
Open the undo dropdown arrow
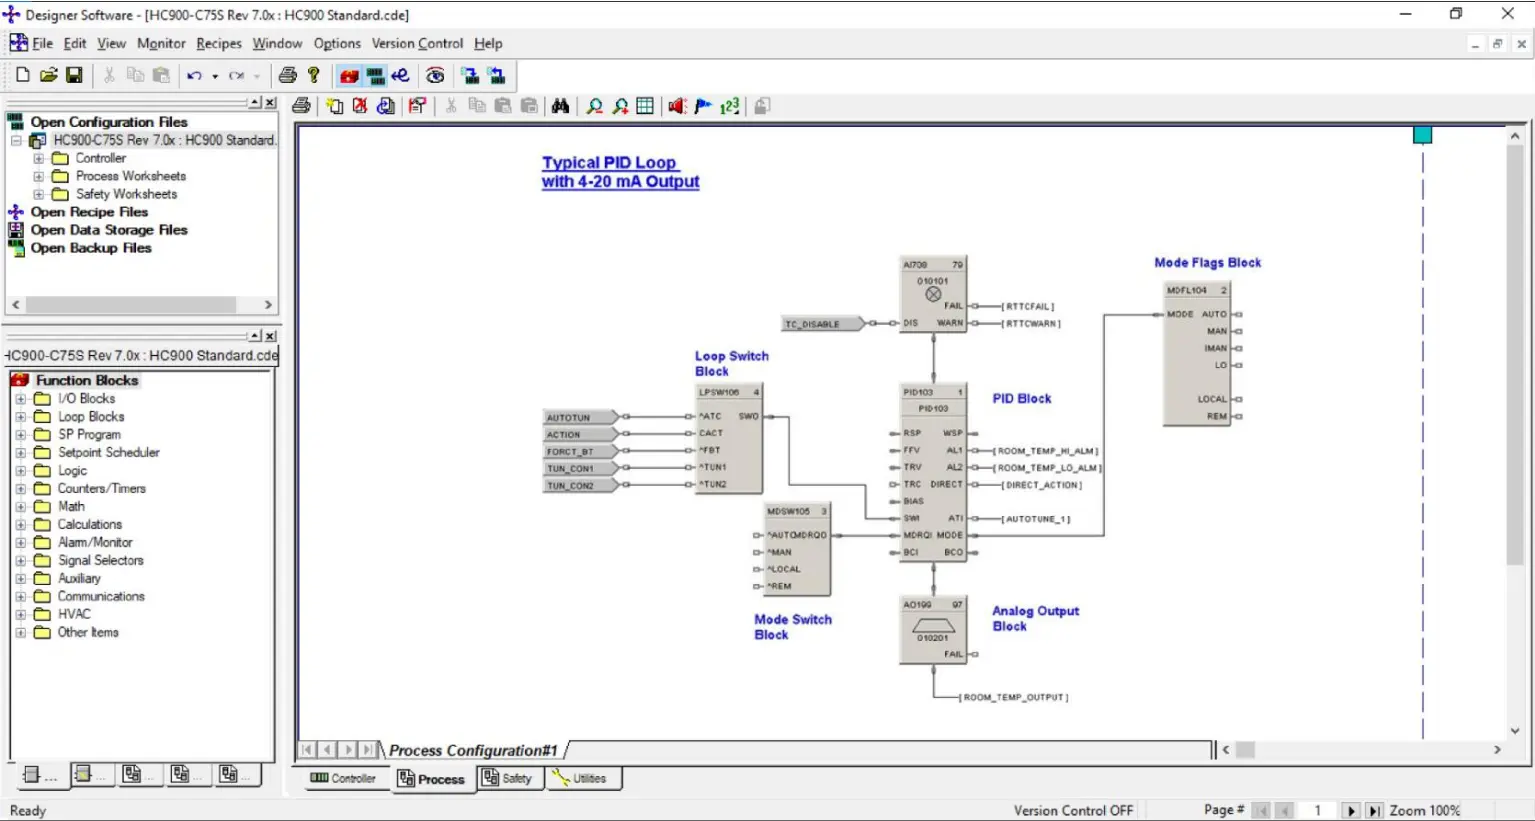[215, 76]
